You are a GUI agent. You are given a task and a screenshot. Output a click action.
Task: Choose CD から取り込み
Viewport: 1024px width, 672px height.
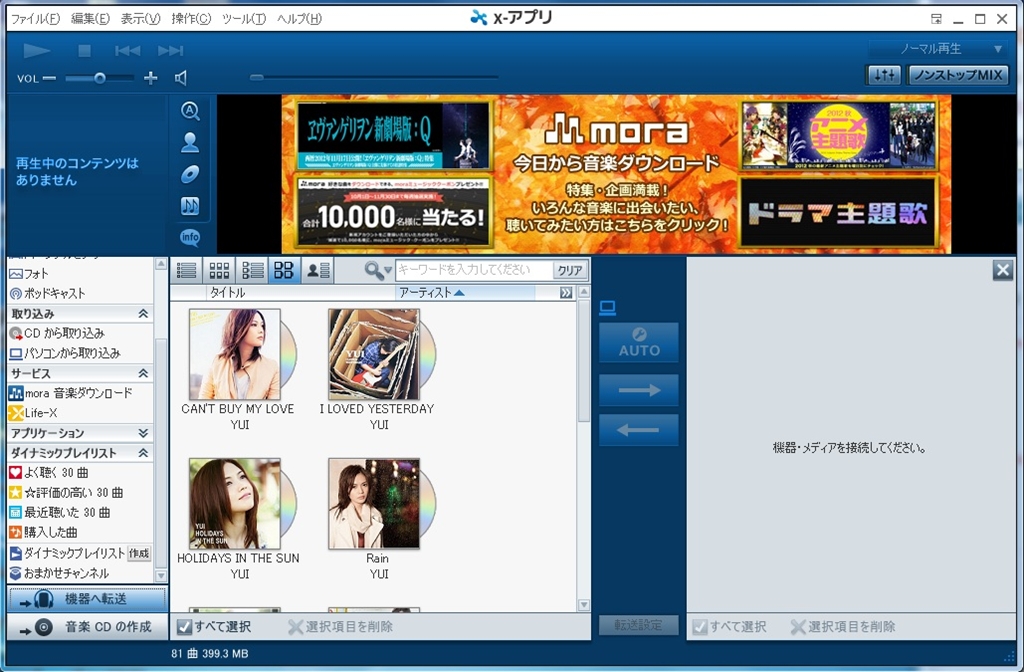[80, 334]
